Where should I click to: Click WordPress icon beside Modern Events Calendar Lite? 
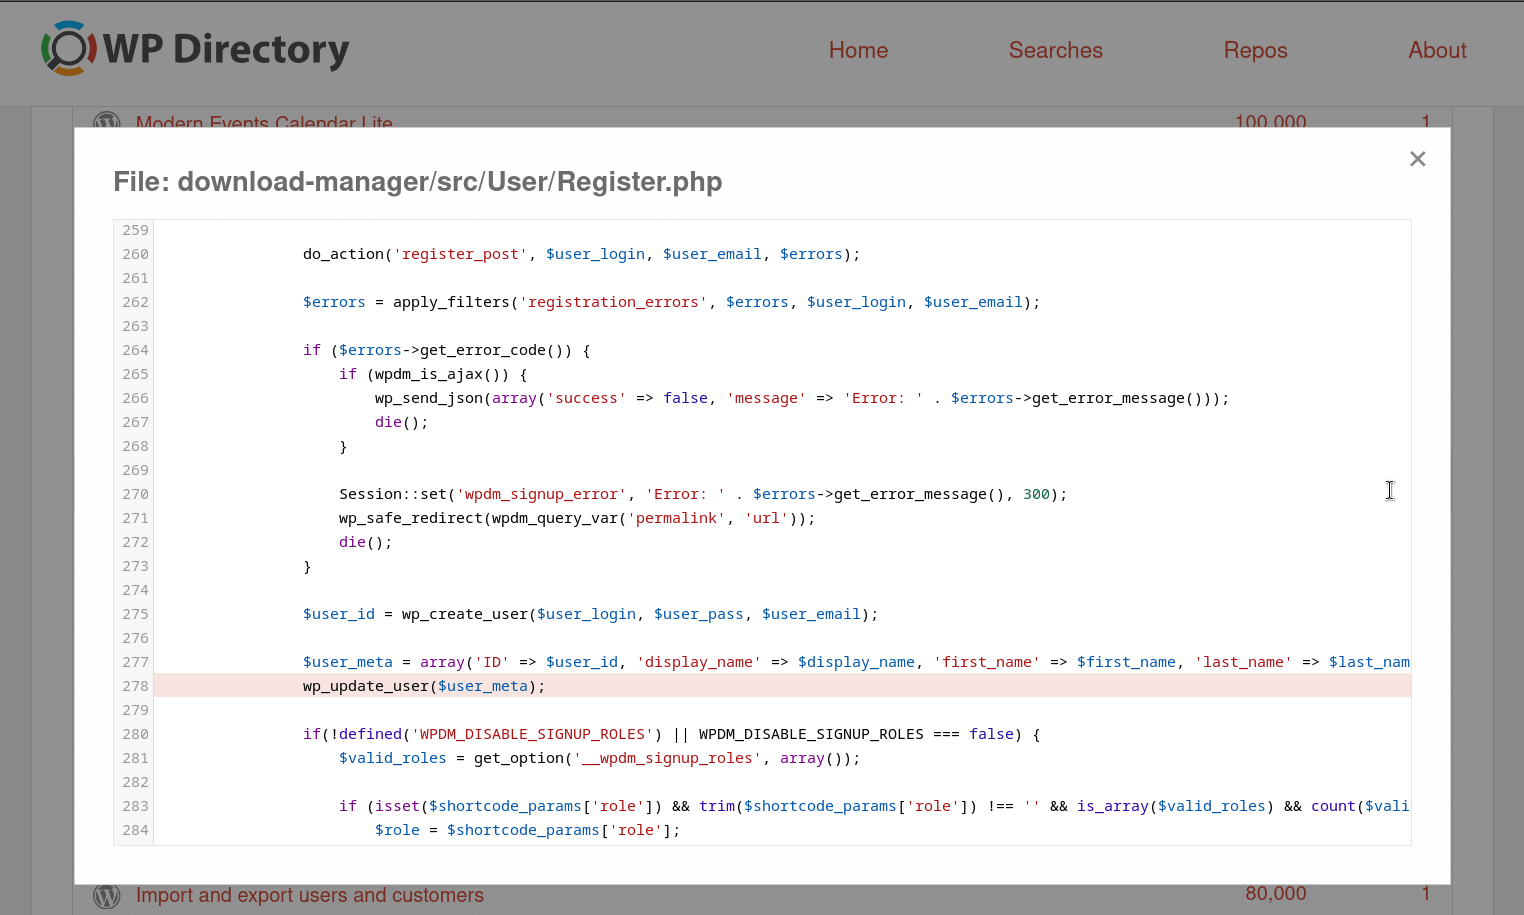(106, 121)
